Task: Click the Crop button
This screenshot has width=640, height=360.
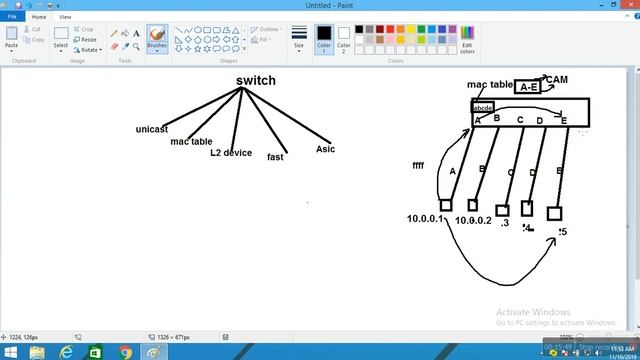Action: (x=83, y=29)
